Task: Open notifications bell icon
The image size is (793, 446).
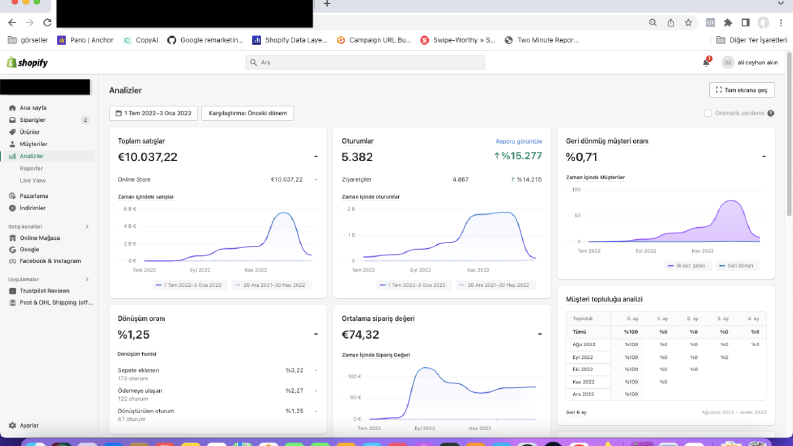Action: point(707,62)
